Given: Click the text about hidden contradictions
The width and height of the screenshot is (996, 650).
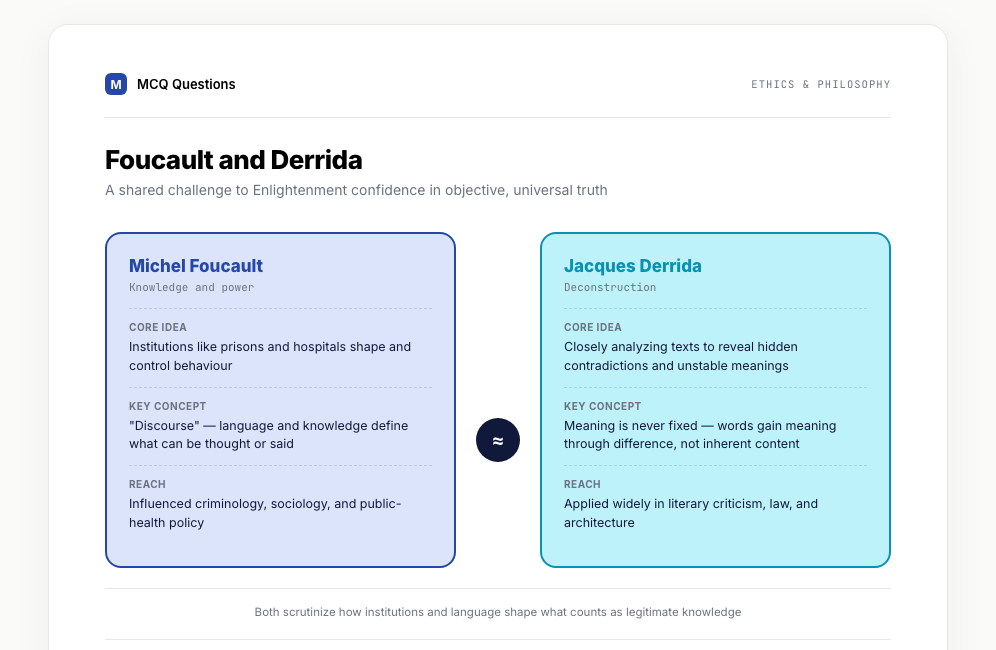Looking at the screenshot, I should (681, 356).
